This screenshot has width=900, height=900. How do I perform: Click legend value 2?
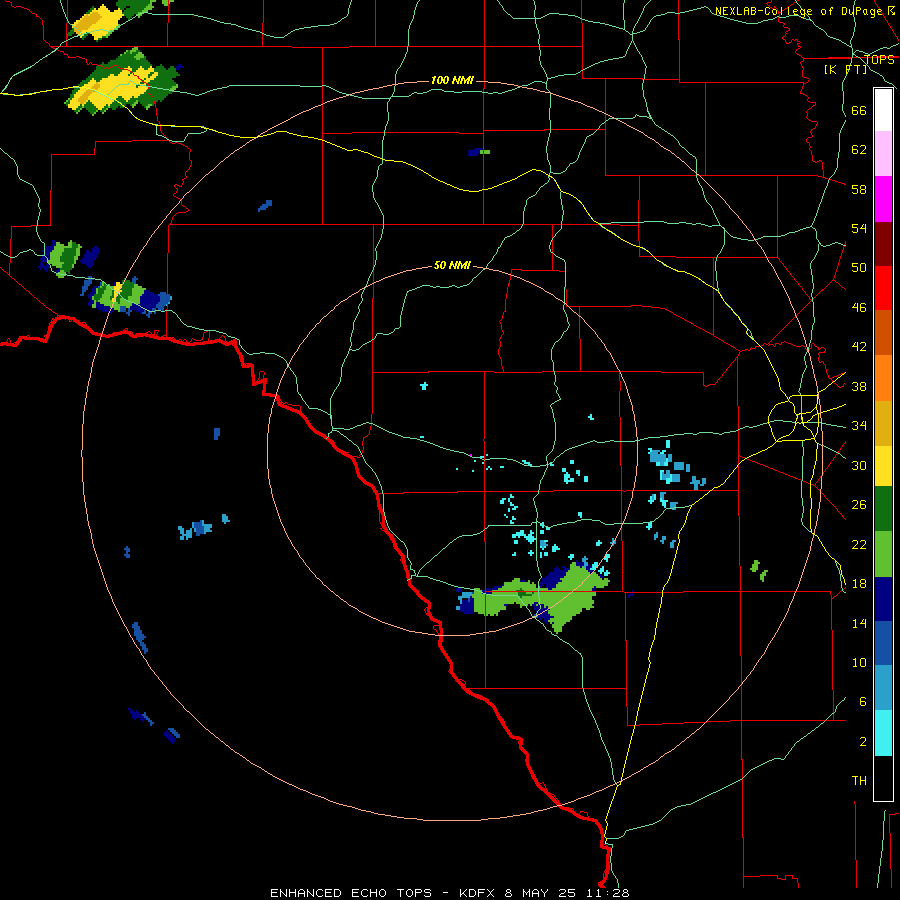pyautogui.click(x=863, y=742)
